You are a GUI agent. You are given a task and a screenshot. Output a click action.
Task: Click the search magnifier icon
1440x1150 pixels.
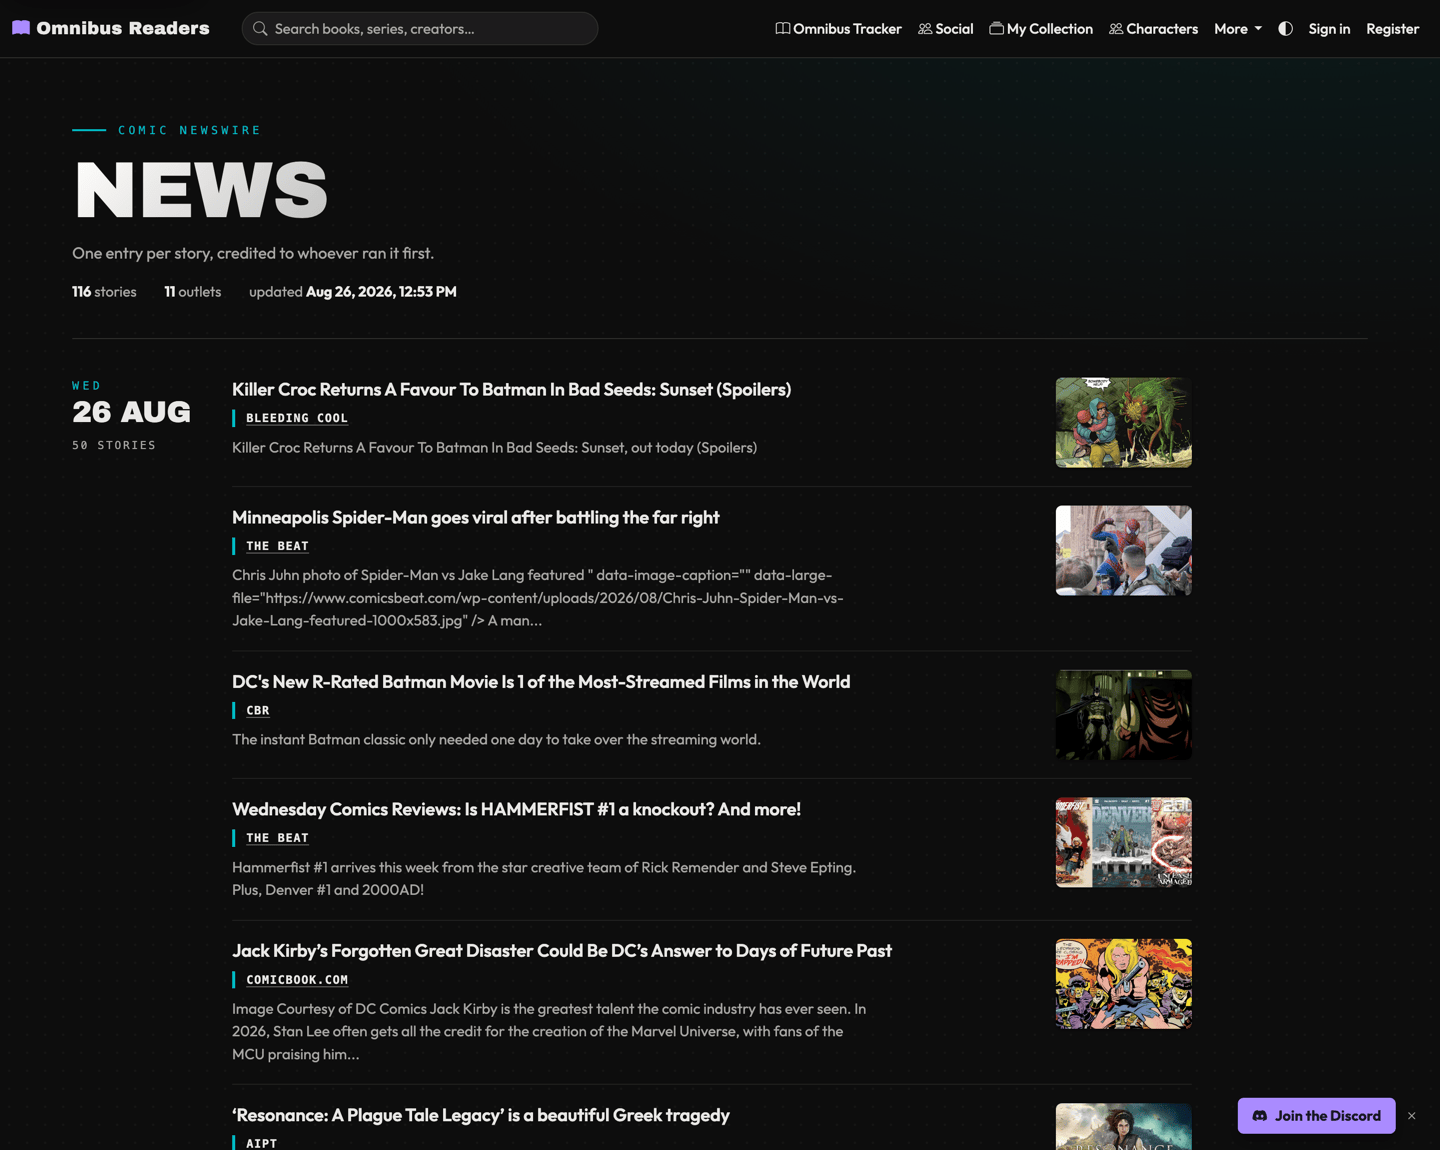pos(260,29)
